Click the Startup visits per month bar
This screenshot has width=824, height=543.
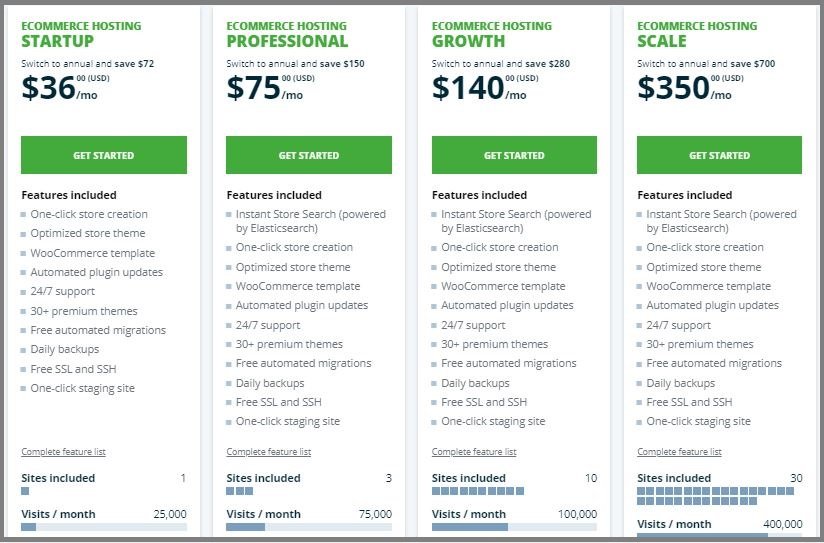(104, 527)
